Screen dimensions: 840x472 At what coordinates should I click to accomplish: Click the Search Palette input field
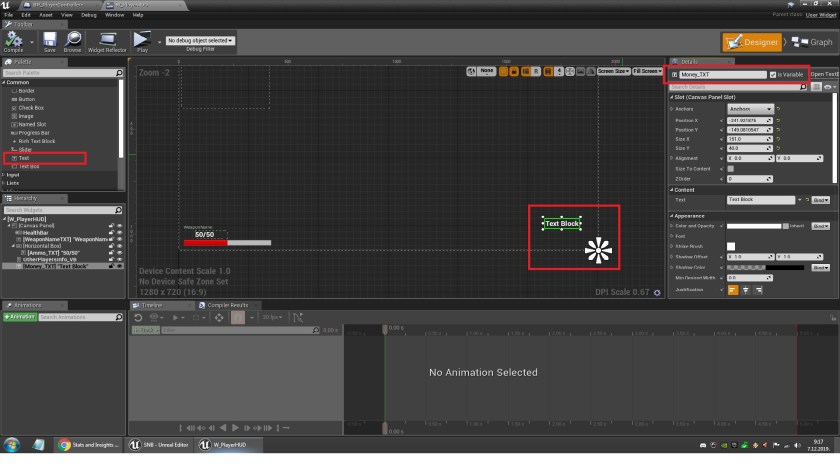(58, 73)
